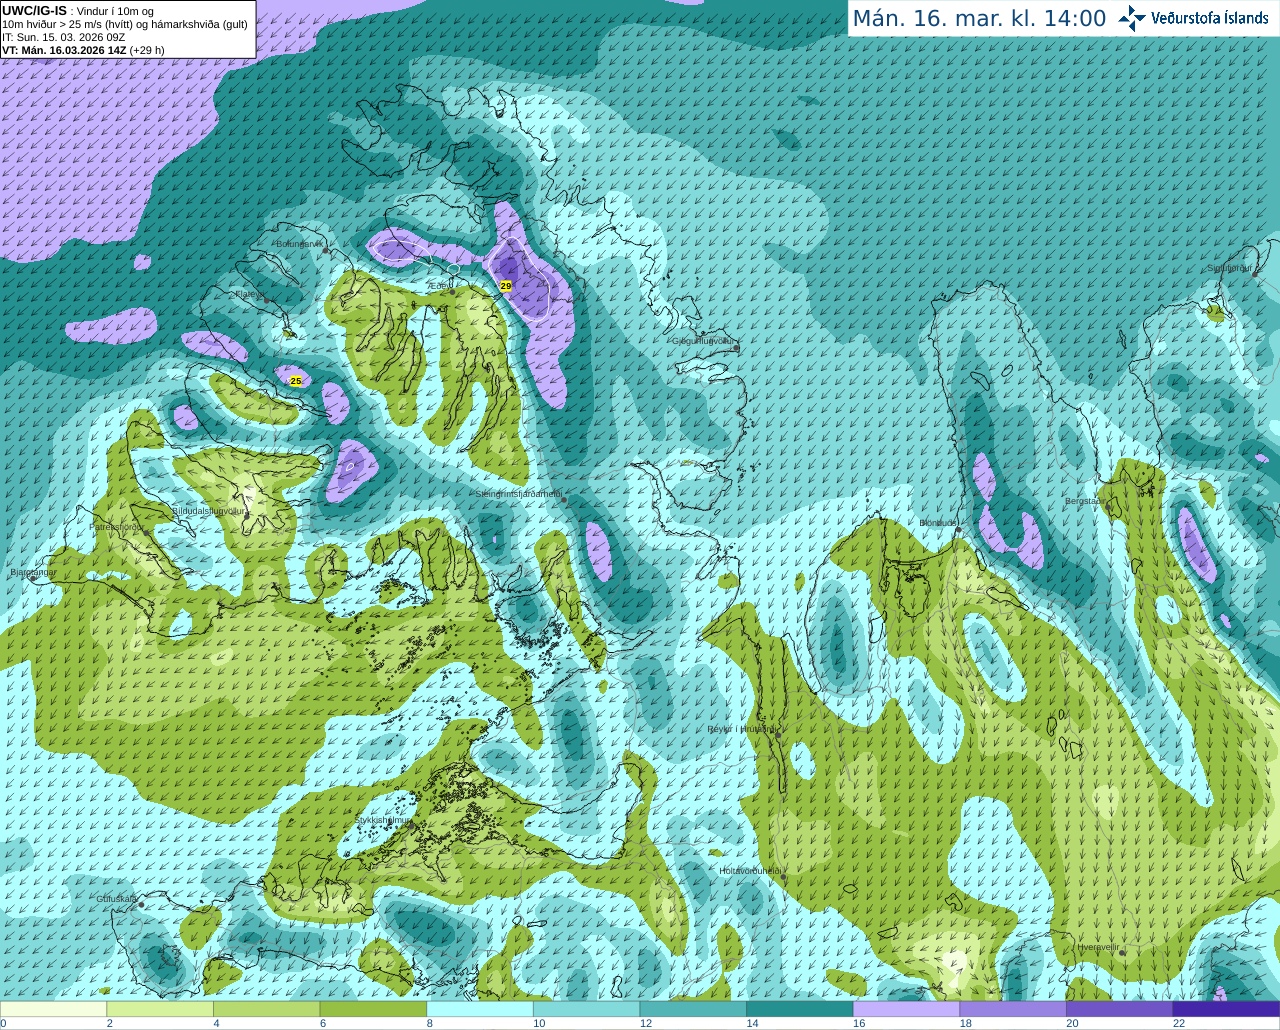
Task: Click the Bjargtangar station label
Action: point(32,572)
